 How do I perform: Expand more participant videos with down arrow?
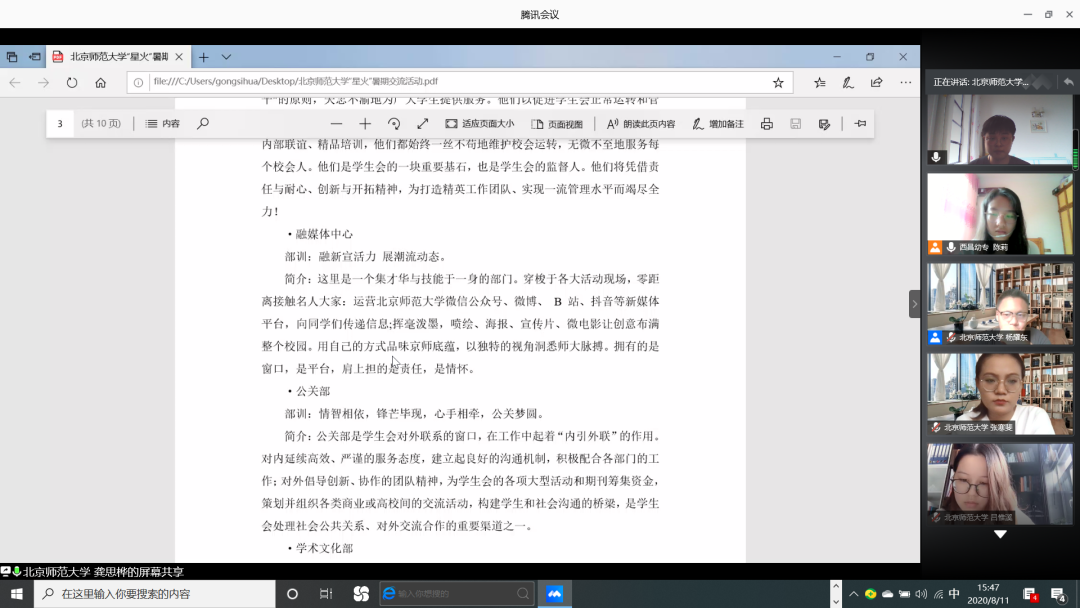[1000, 534]
